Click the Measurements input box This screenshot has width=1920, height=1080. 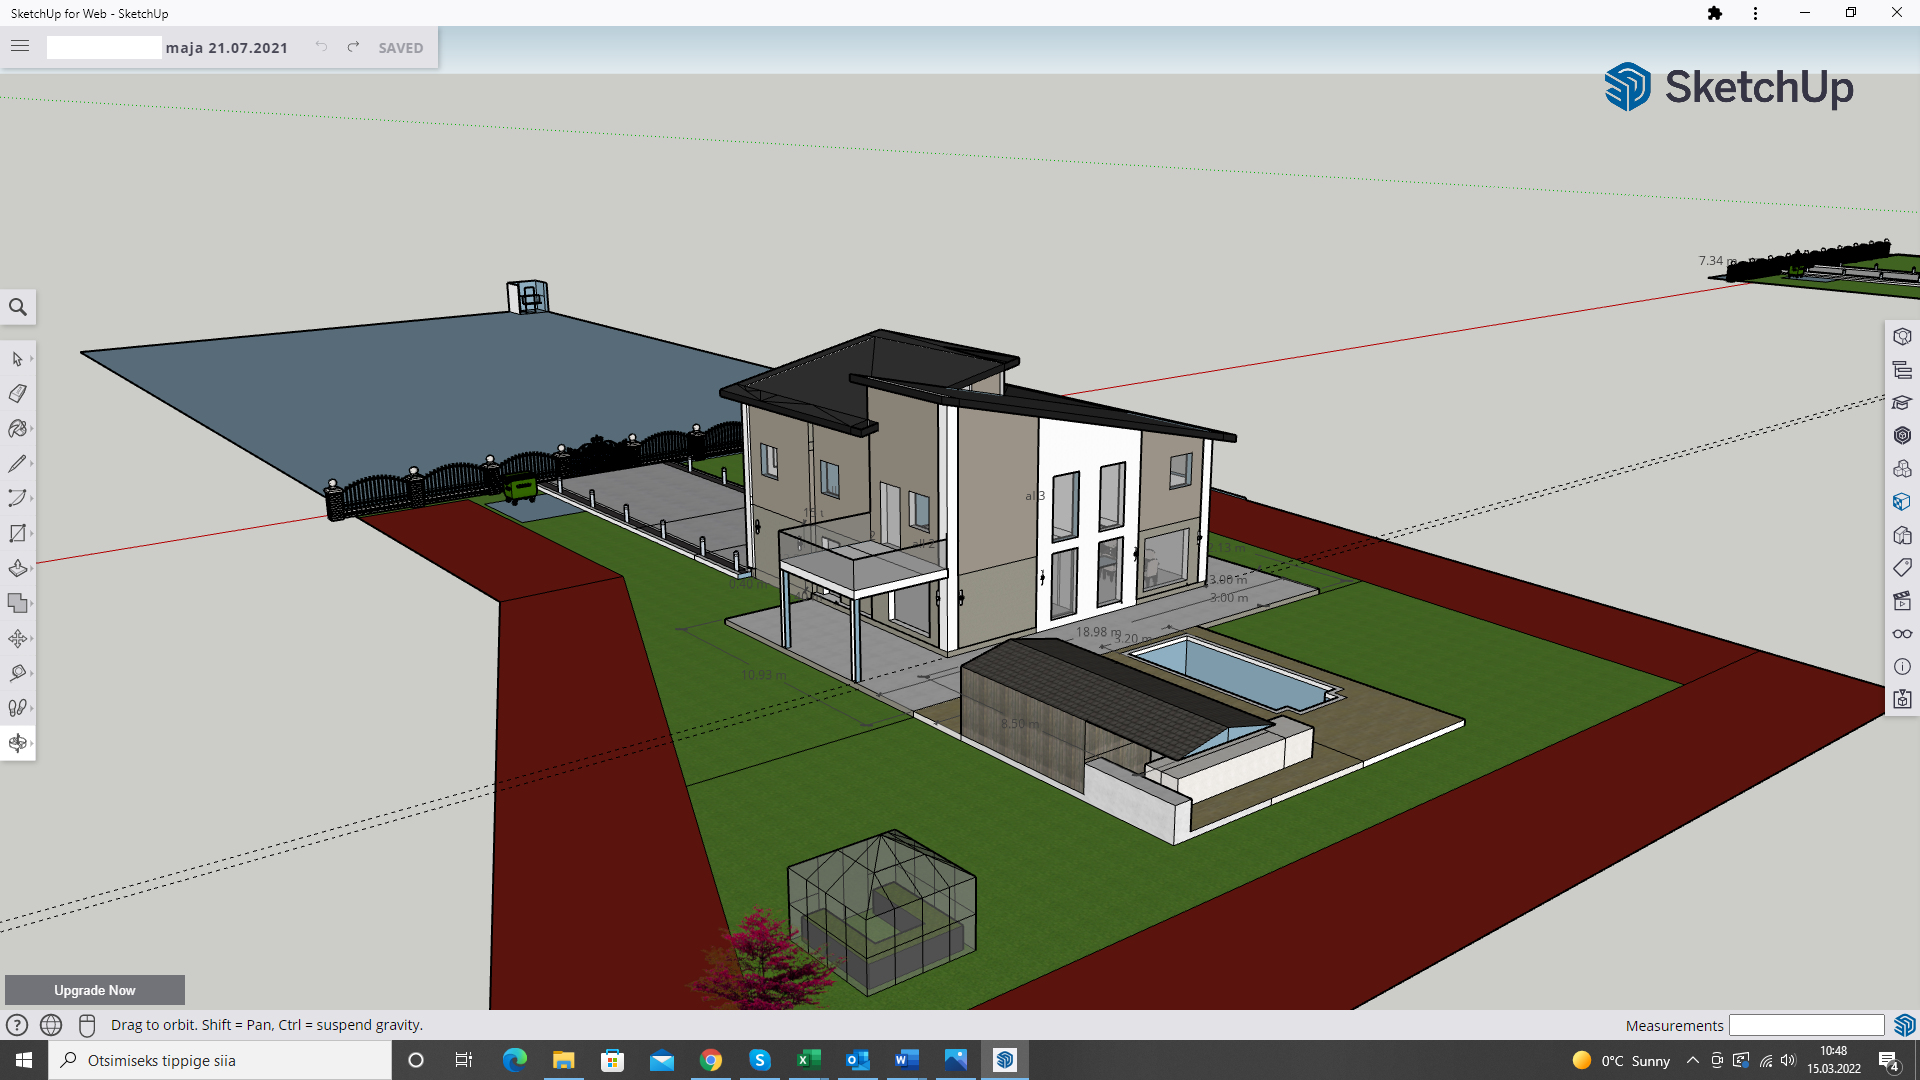pyautogui.click(x=1806, y=1025)
